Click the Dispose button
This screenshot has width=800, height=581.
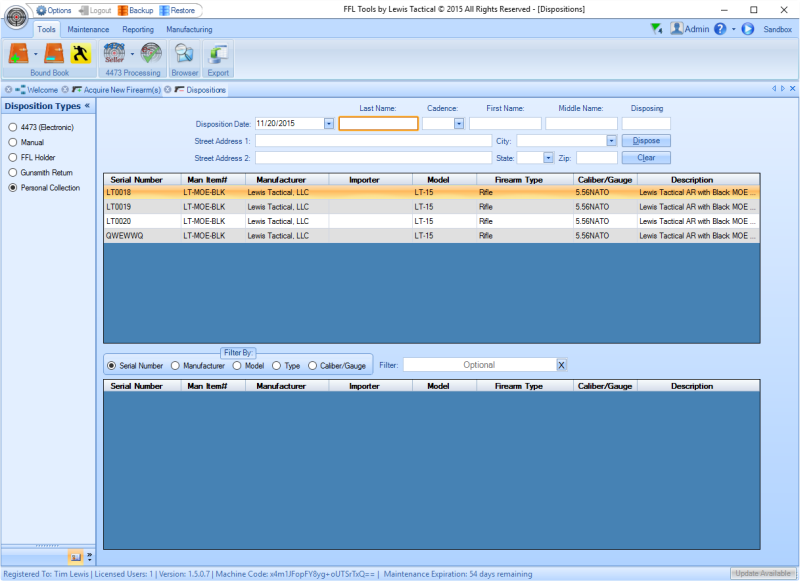pos(646,141)
